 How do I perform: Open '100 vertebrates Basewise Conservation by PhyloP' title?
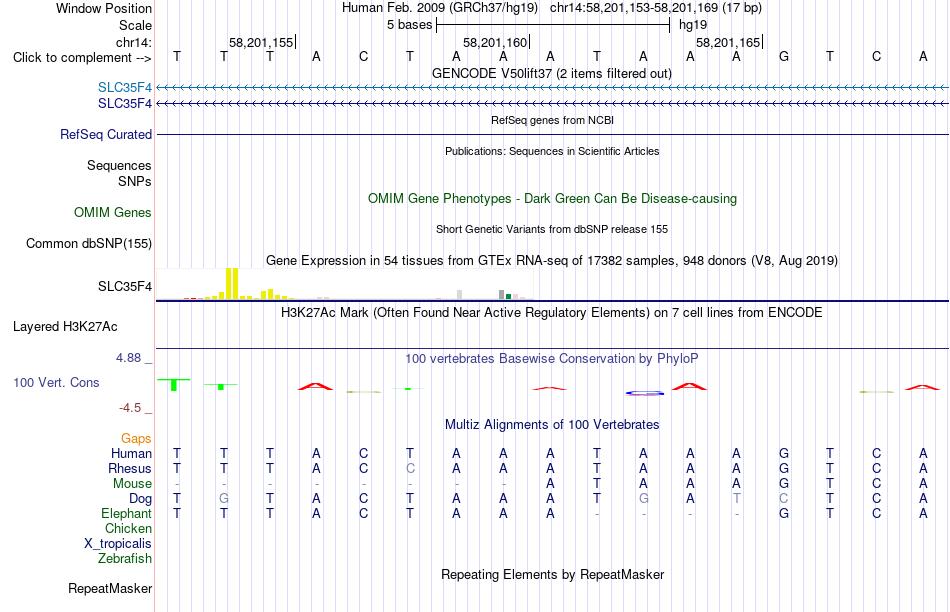[x=552, y=358]
